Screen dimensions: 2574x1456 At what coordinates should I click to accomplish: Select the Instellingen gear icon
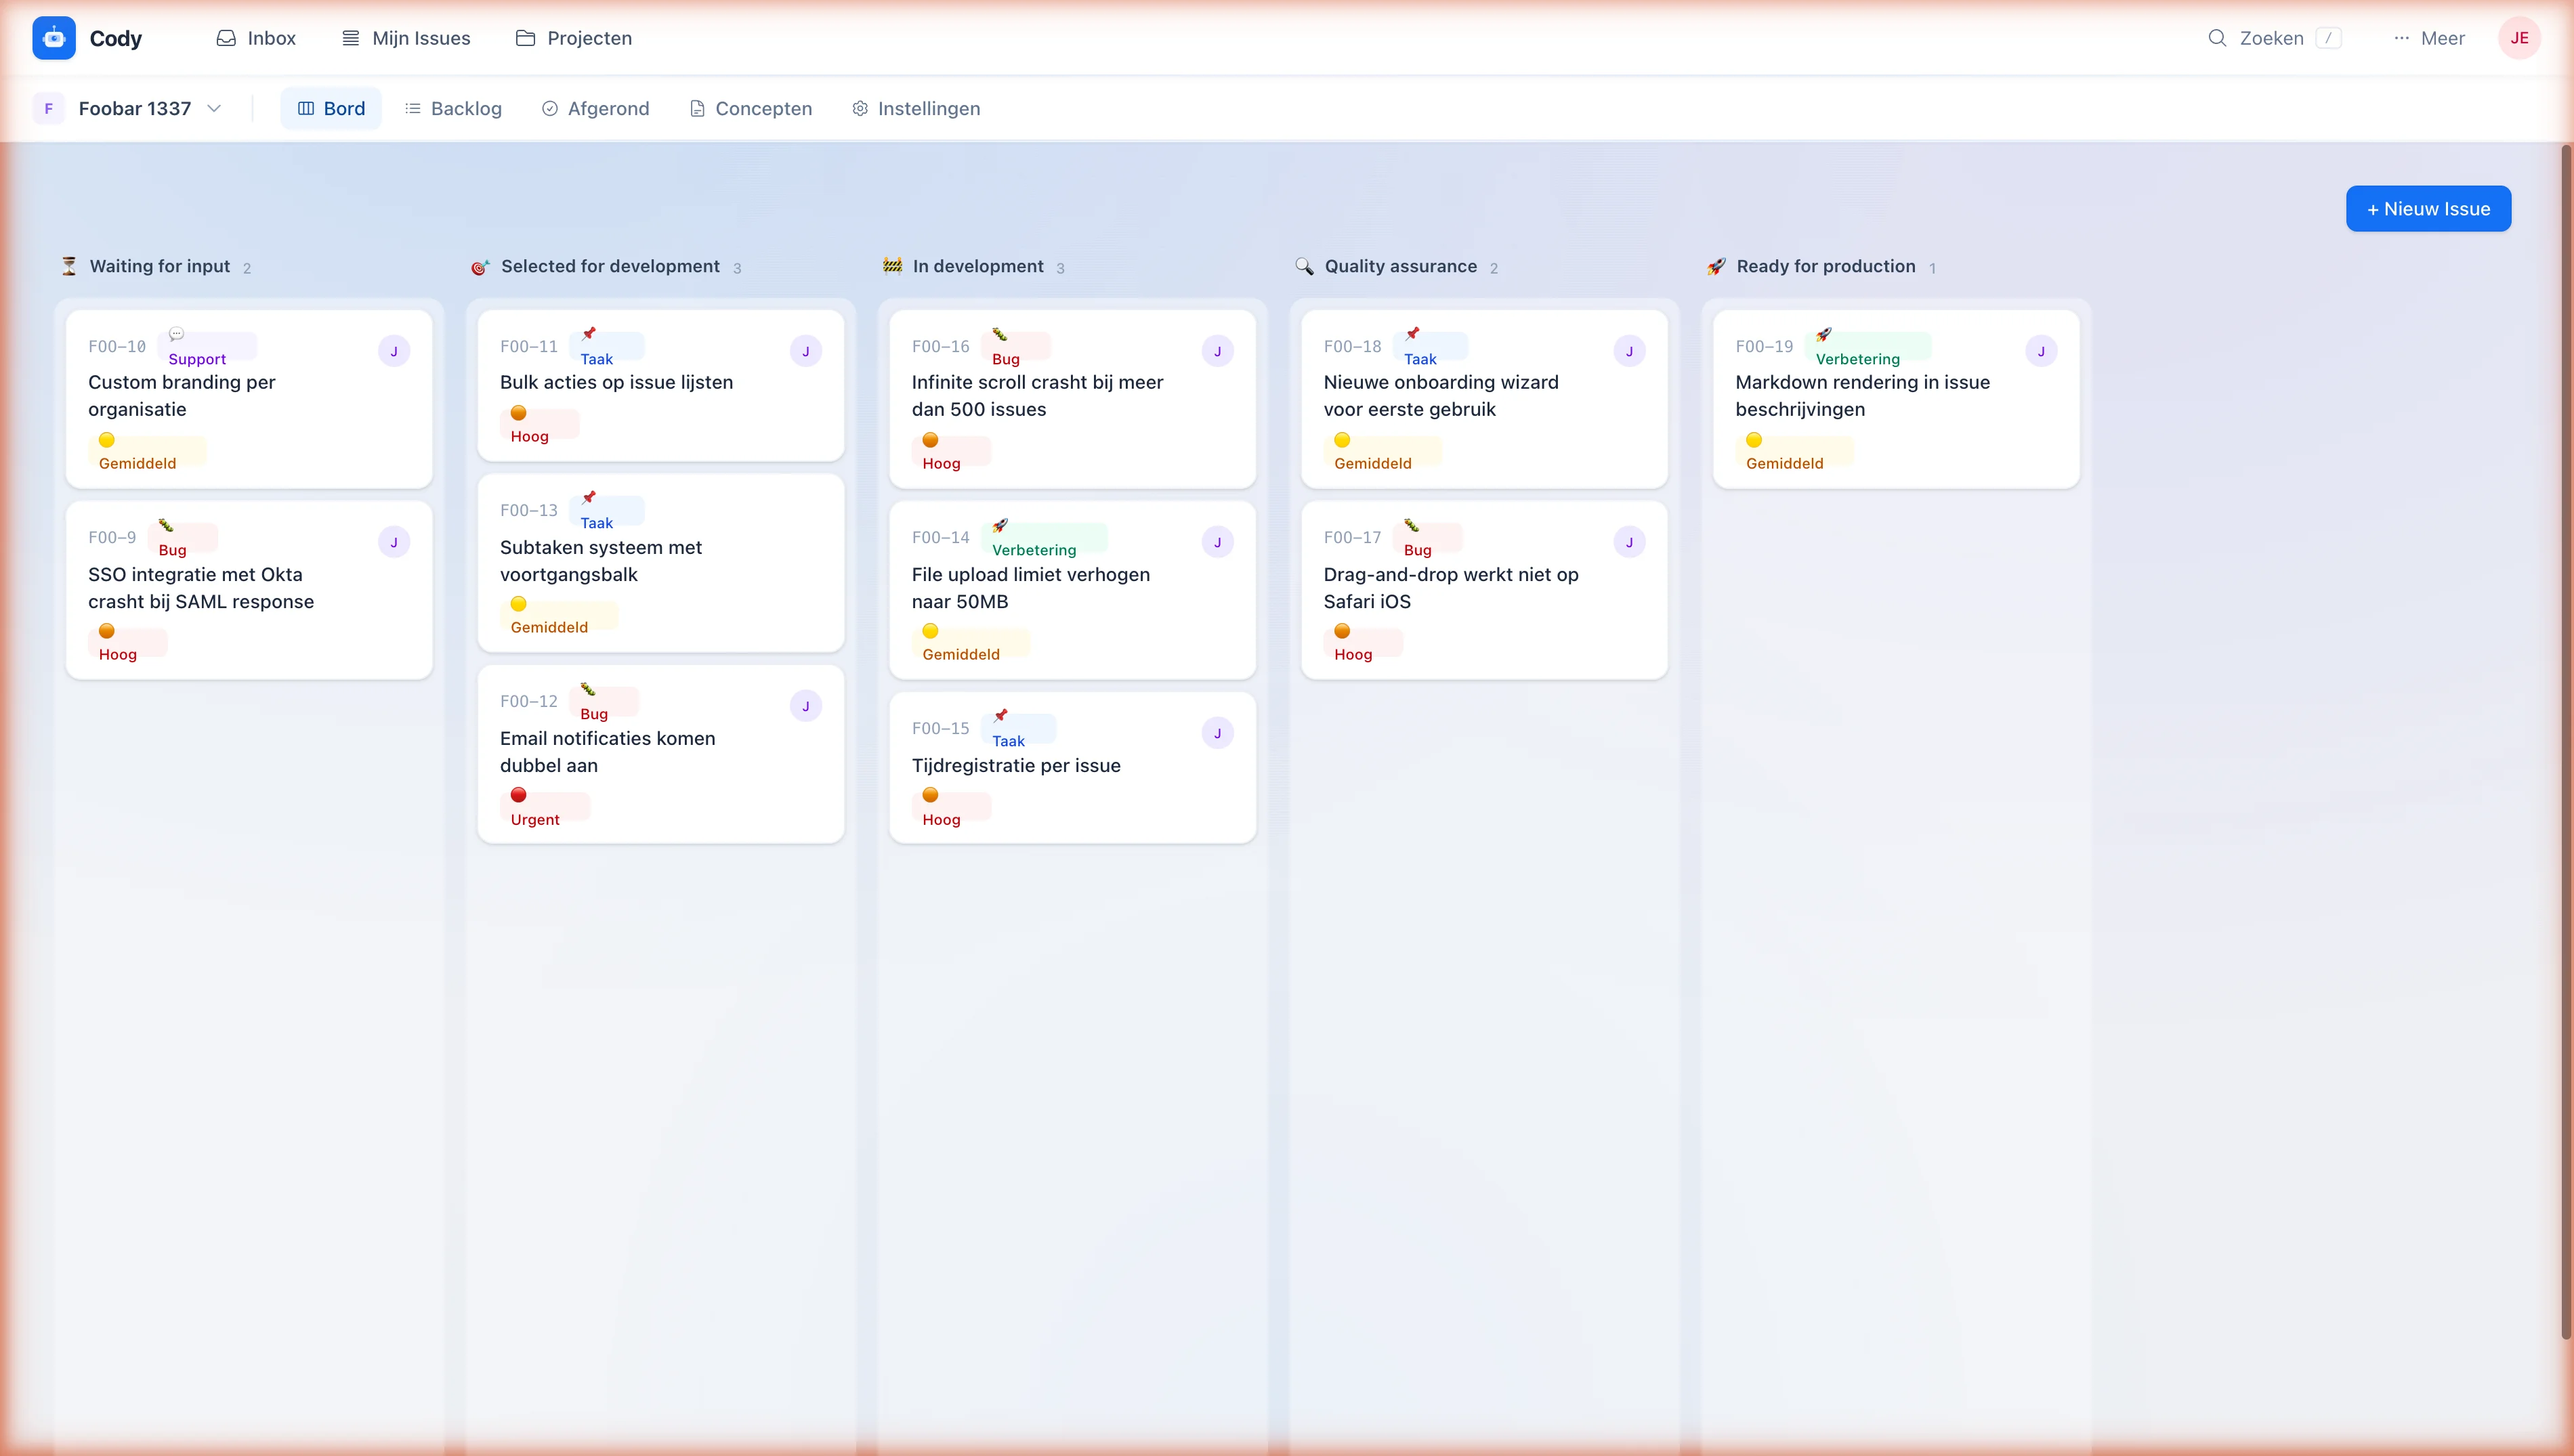860,108
